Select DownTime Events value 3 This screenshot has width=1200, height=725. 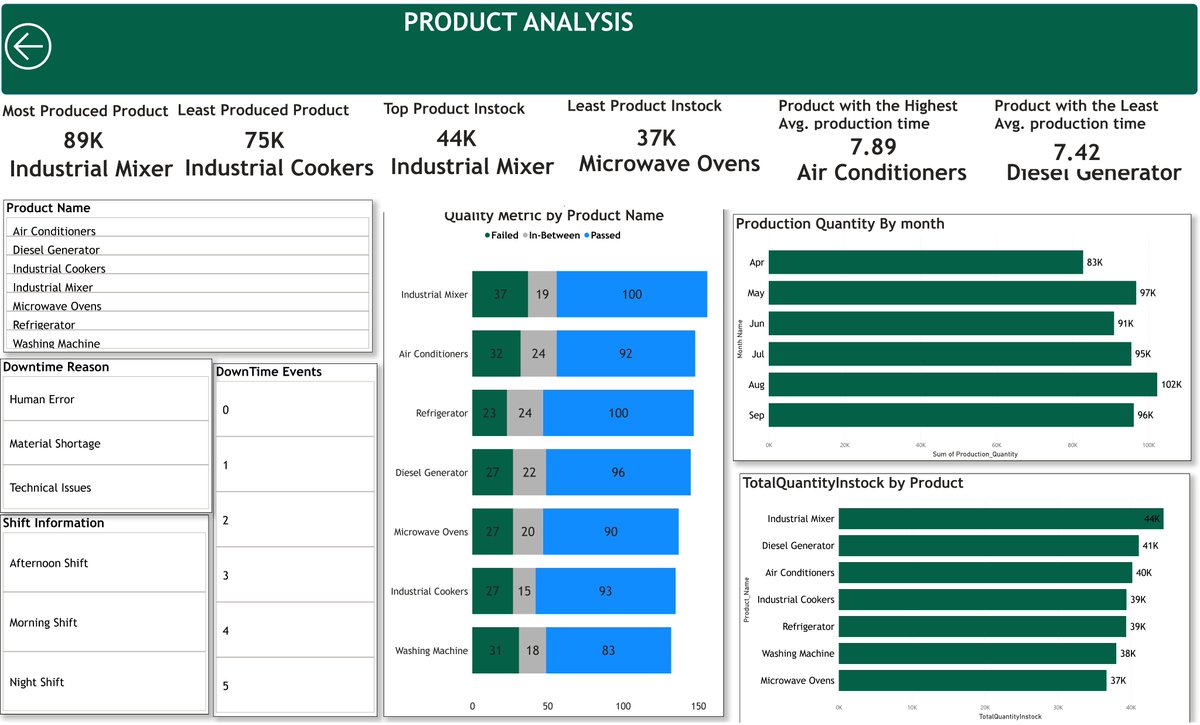click(226, 578)
